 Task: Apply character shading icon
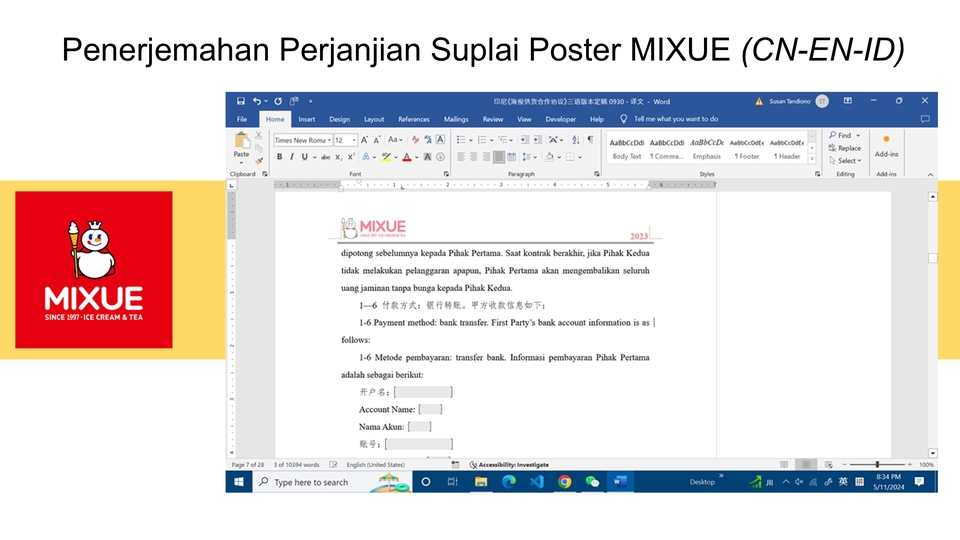pyautogui.click(x=427, y=157)
